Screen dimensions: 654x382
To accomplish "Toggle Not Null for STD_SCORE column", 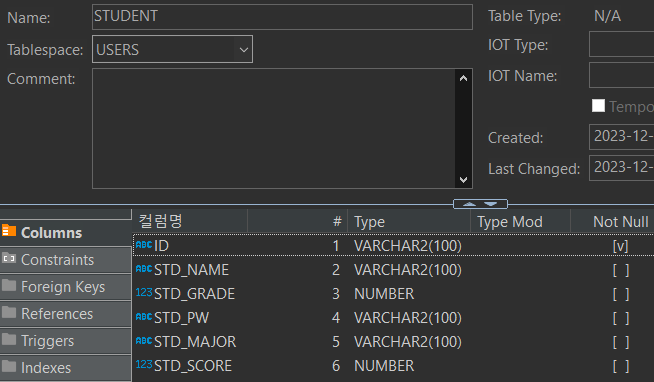I will point(620,366).
